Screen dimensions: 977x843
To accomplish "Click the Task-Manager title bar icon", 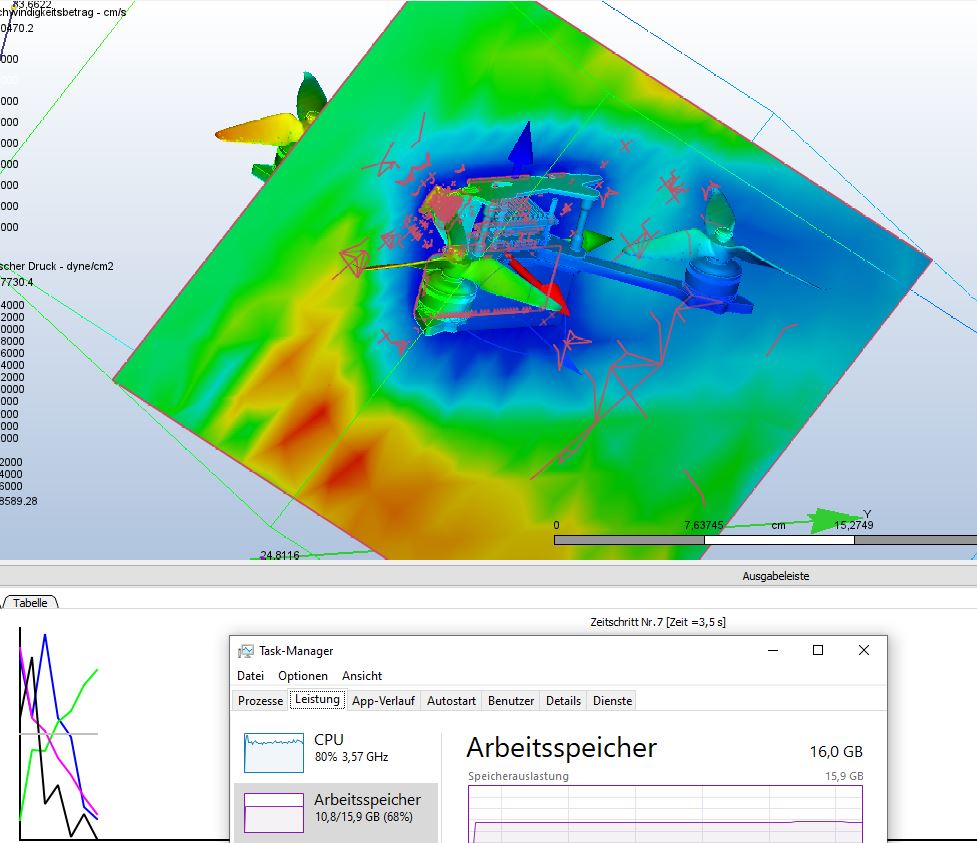I will coord(245,651).
